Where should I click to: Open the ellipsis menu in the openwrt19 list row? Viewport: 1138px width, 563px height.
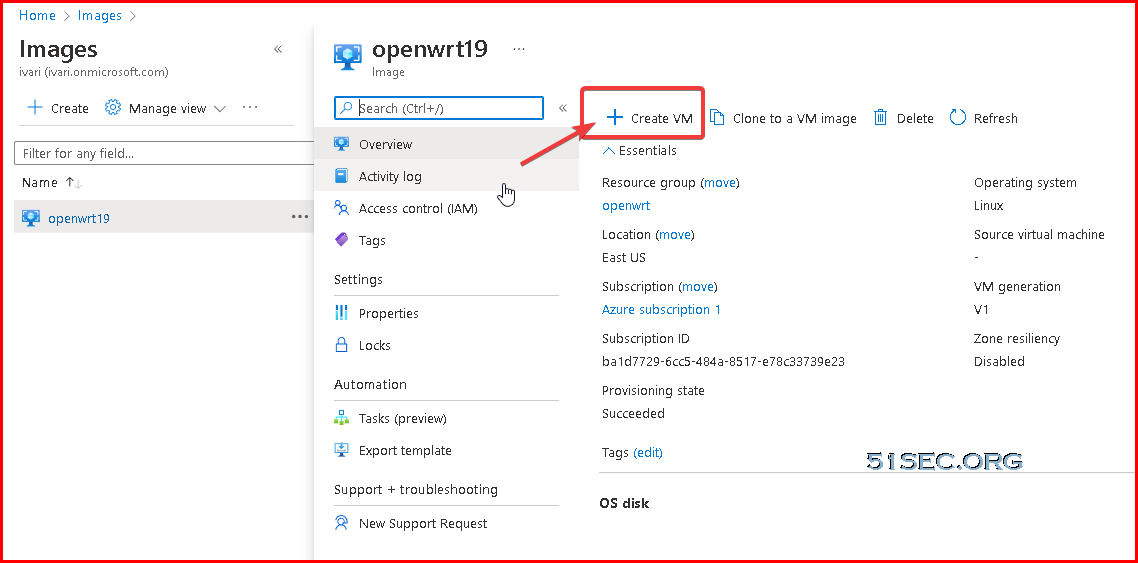pyautogui.click(x=300, y=217)
